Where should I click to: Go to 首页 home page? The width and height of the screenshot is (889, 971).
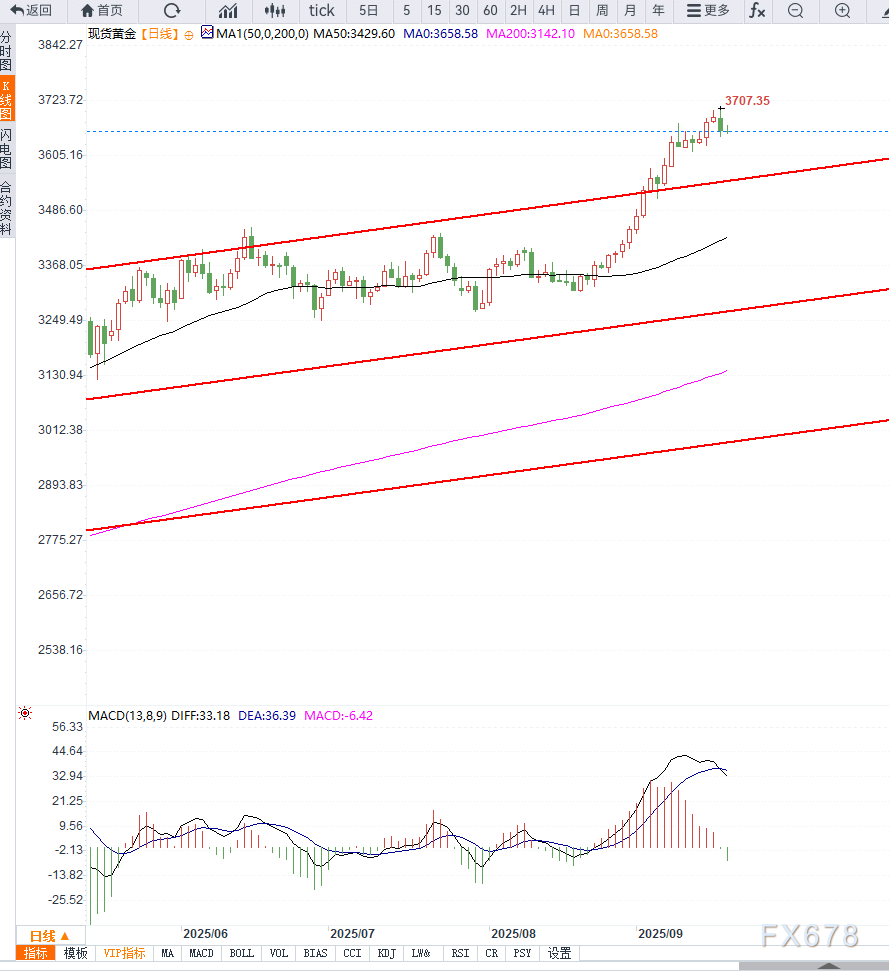103,11
